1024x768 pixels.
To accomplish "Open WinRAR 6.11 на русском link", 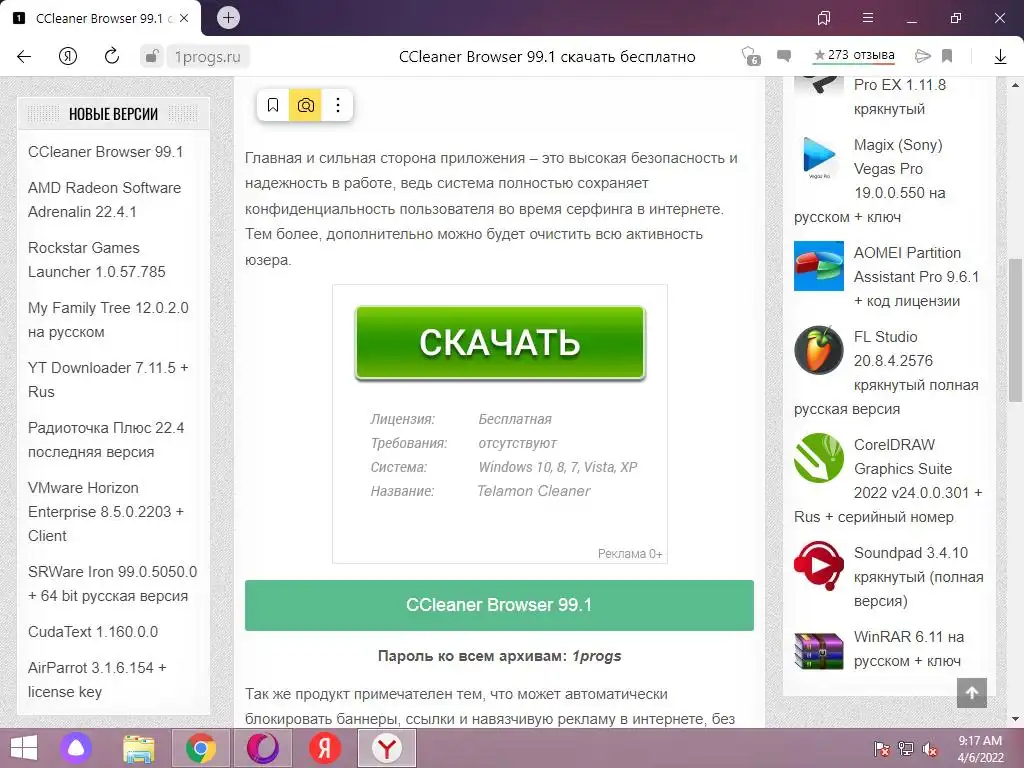I will tap(908, 648).
